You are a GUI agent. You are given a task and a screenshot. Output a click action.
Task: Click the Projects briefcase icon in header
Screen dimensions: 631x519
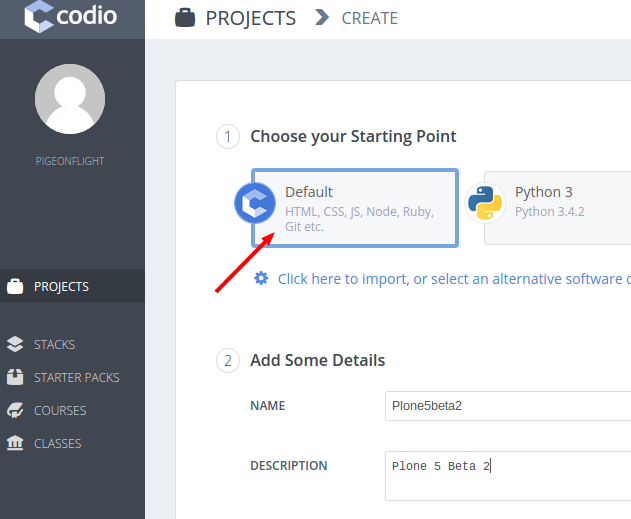pos(185,18)
